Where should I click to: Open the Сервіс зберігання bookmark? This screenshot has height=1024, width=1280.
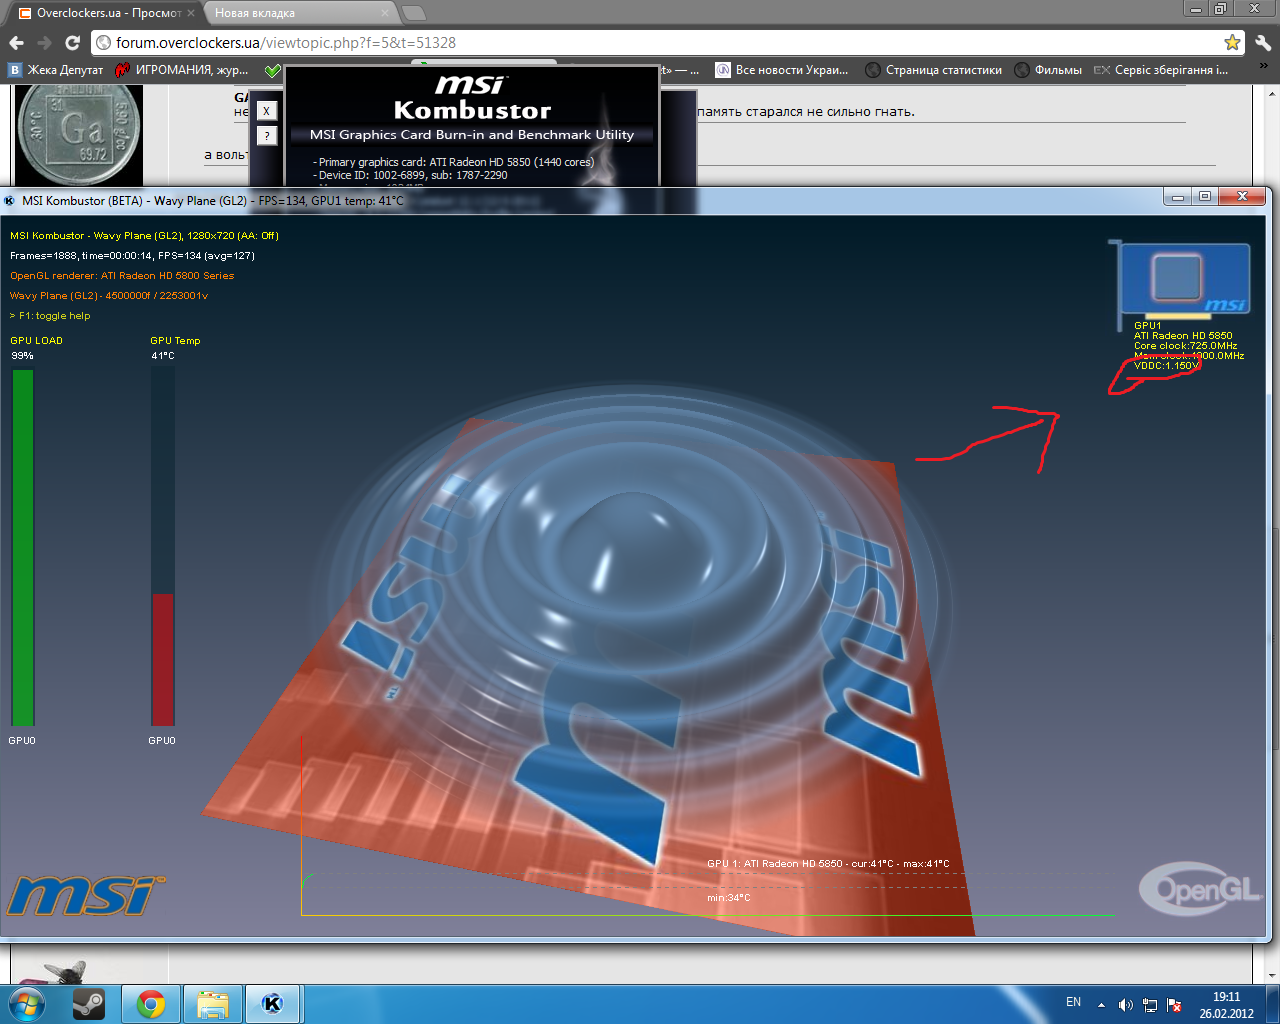click(1161, 70)
